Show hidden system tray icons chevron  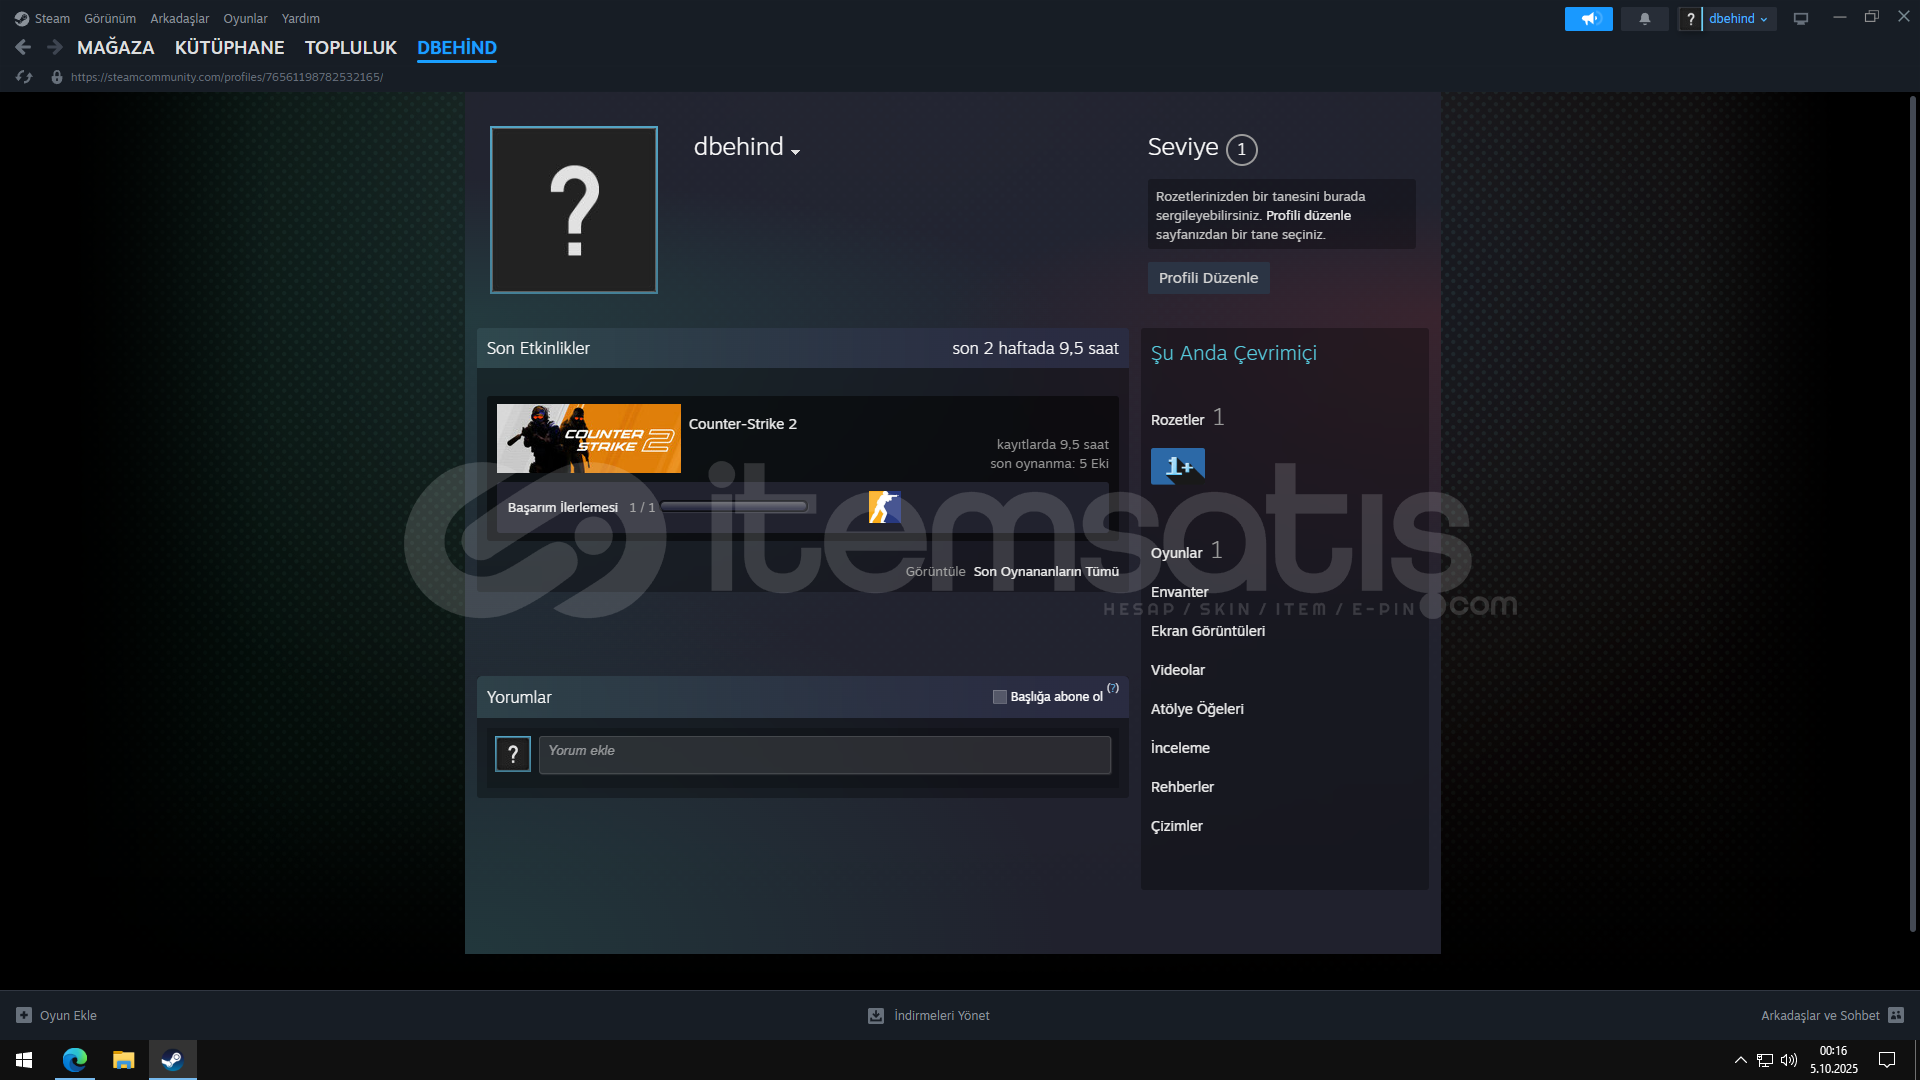coord(1740,1060)
